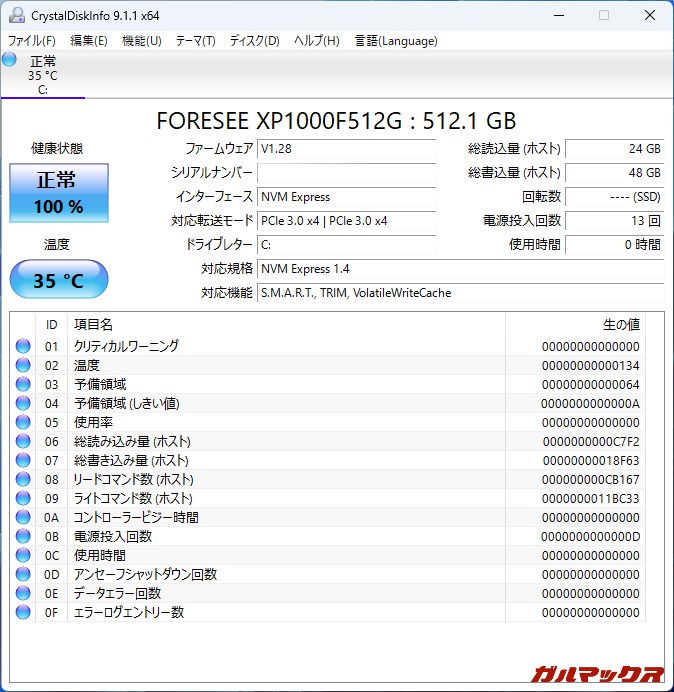674x692 pixels.
Task: Click status orb beside 温度 attribute row
Action: pos(23,366)
